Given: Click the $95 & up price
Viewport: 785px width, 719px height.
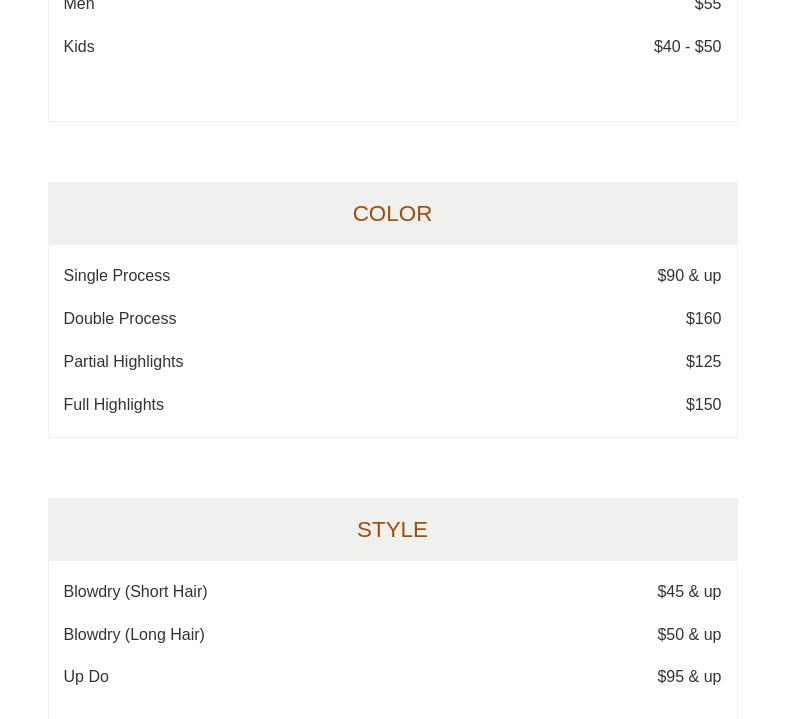Looking at the screenshot, I should (689, 677).
